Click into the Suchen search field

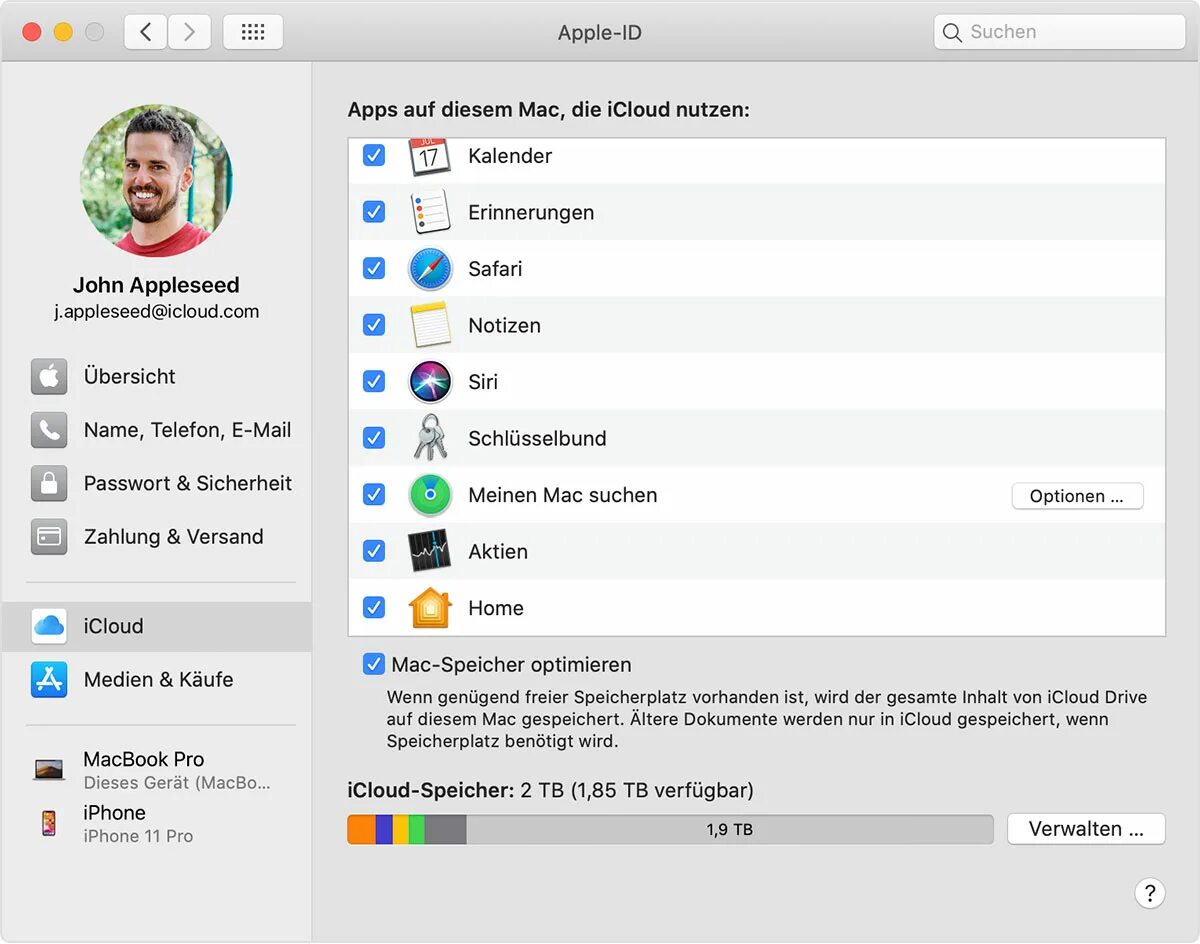click(1060, 32)
